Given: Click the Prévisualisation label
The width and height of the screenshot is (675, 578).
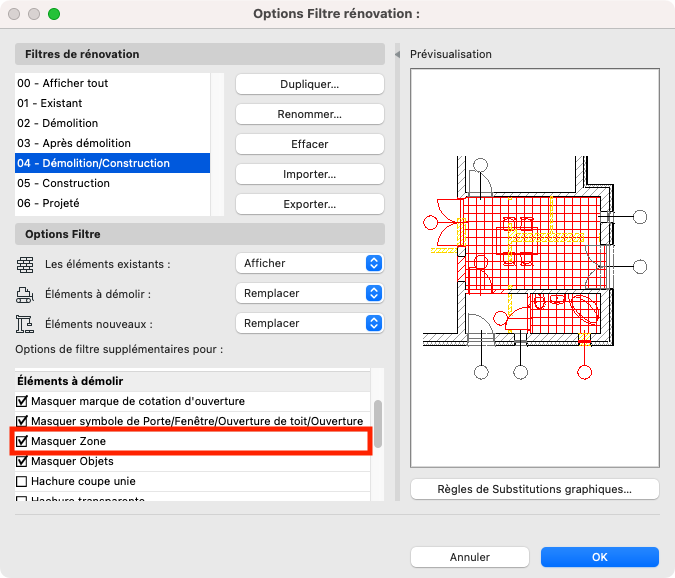Looking at the screenshot, I should click(x=451, y=54).
